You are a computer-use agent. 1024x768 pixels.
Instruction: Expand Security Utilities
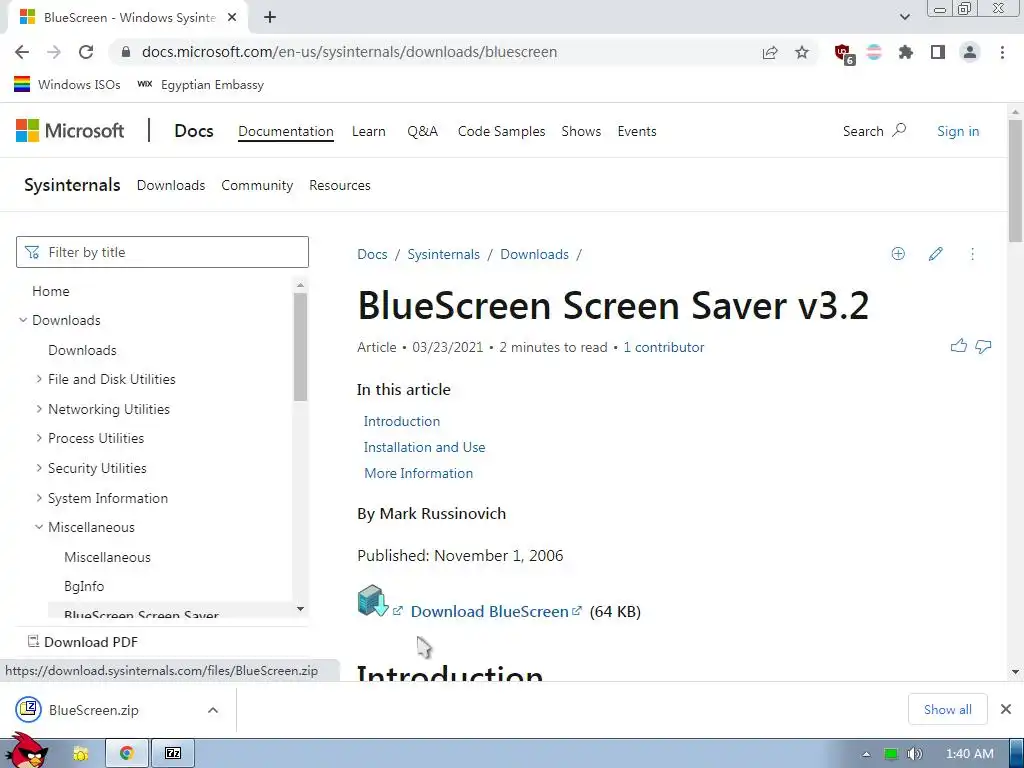click(x=39, y=468)
